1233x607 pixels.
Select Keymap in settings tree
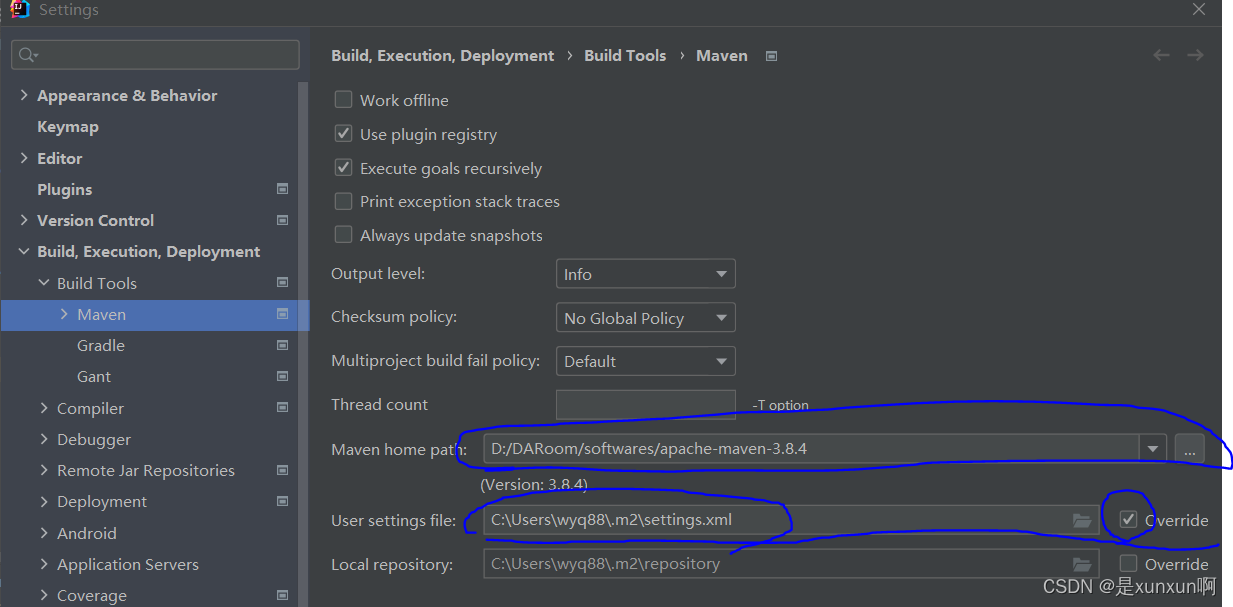coord(68,127)
